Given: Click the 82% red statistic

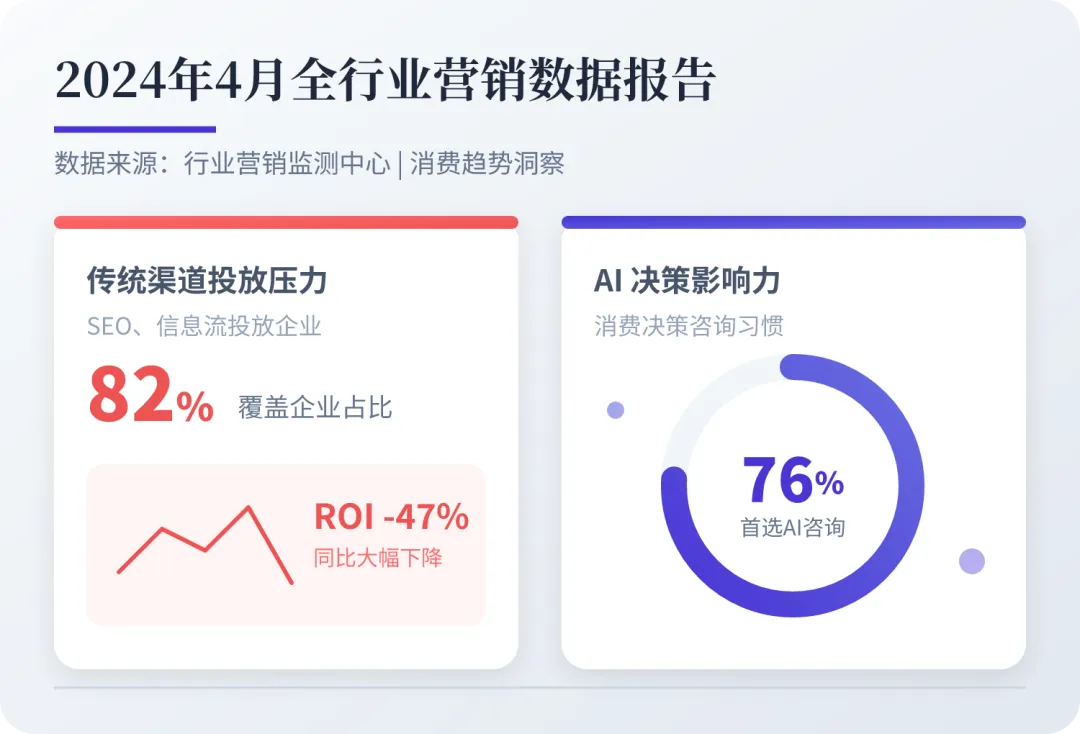Looking at the screenshot, I should coord(151,395).
